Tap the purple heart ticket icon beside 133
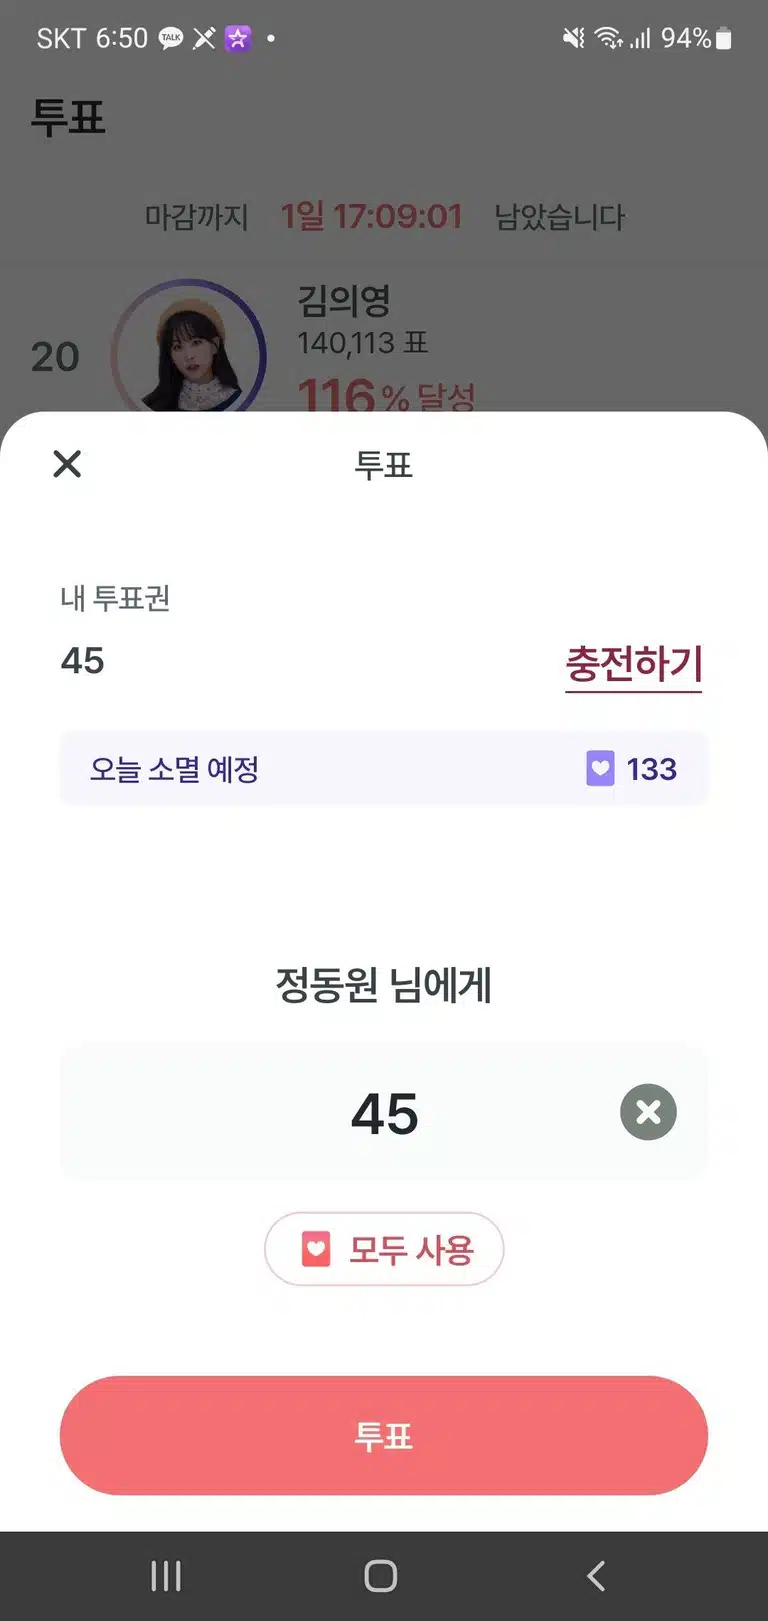This screenshot has width=768, height=1621. point(600,769)
